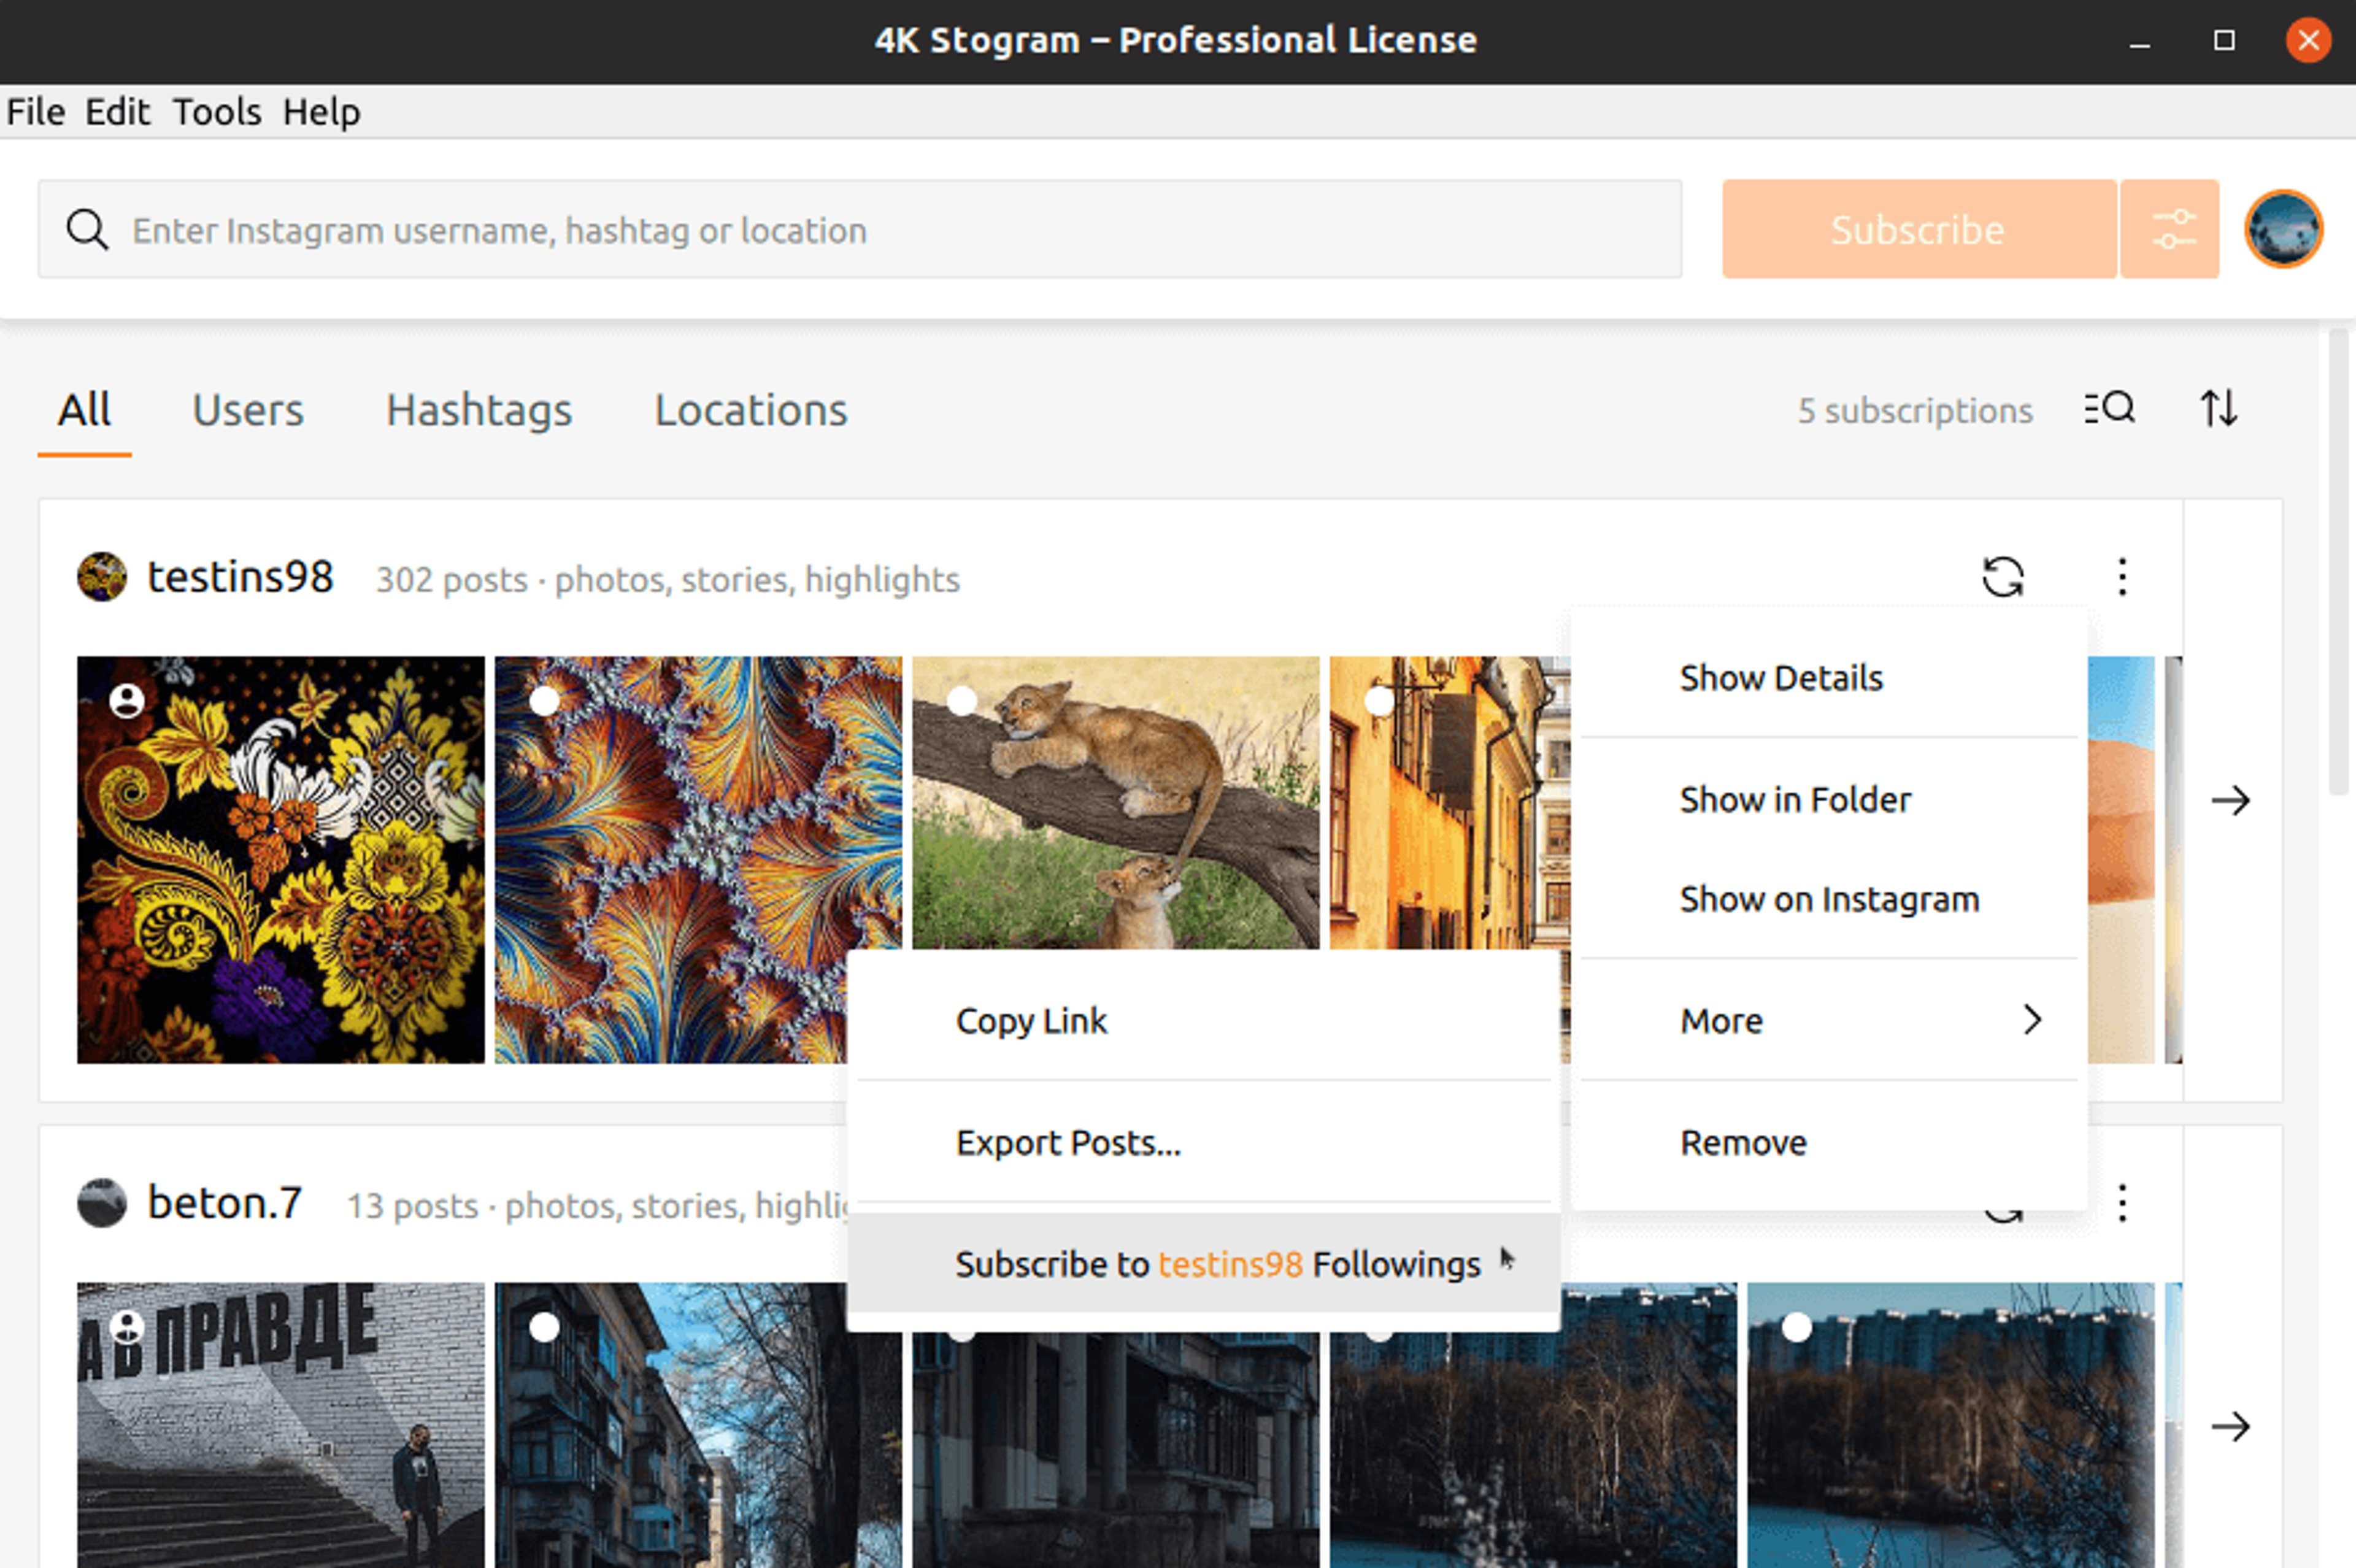Open the subscription settings sliders button
Screen dimensions: 2356x1568
click(x=2169, y=229)
